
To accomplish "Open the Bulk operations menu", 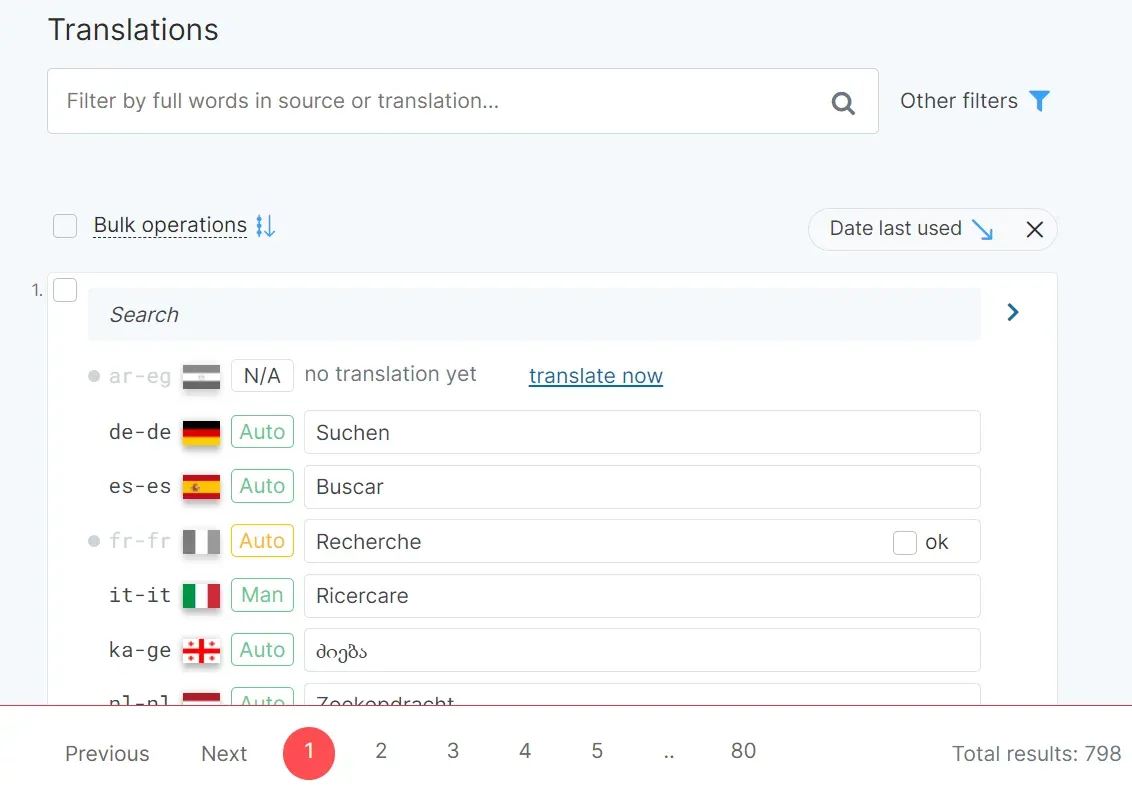I will 170,226.
